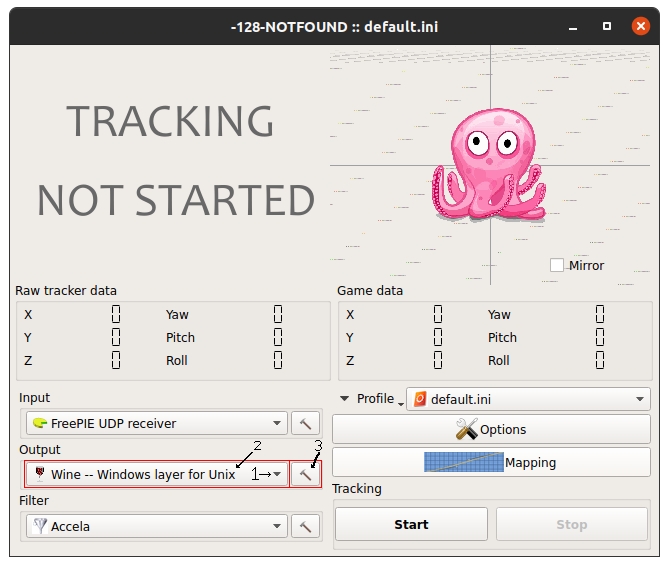Click the funnel icon beside Accela
Screen dimensions: 669x566
39,525
